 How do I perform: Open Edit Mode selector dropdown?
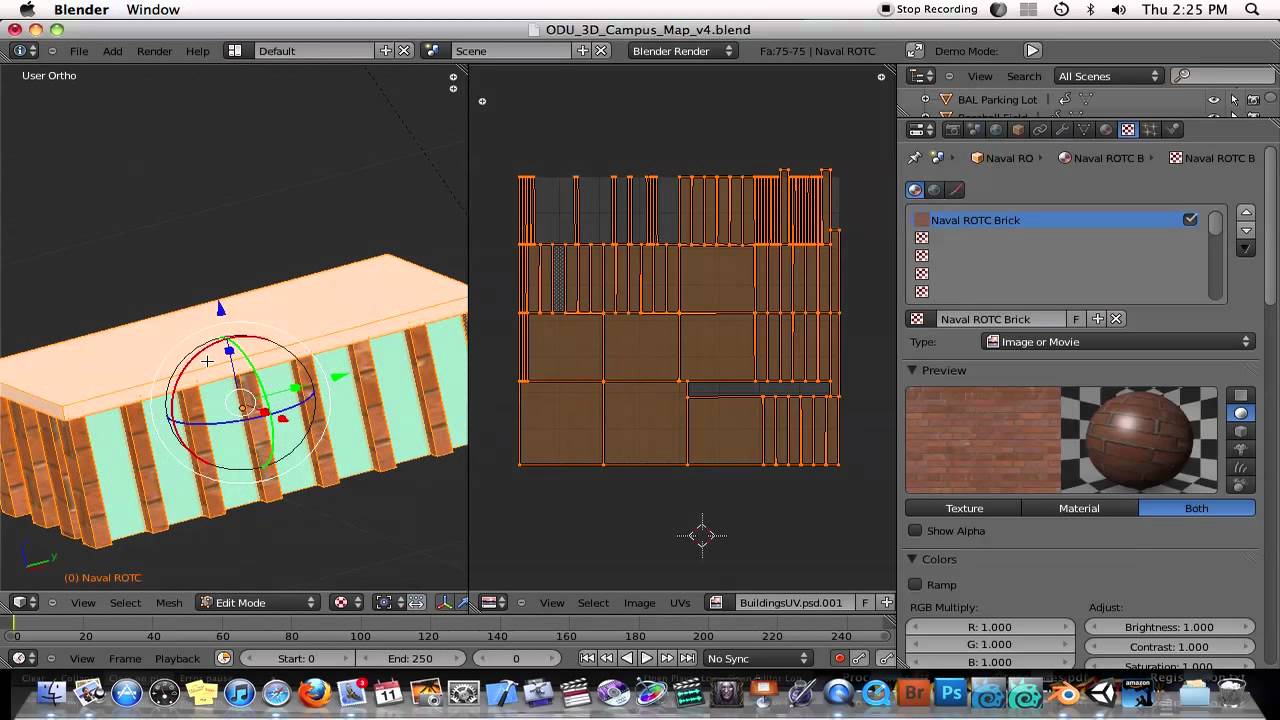click(x=257, y=602)
